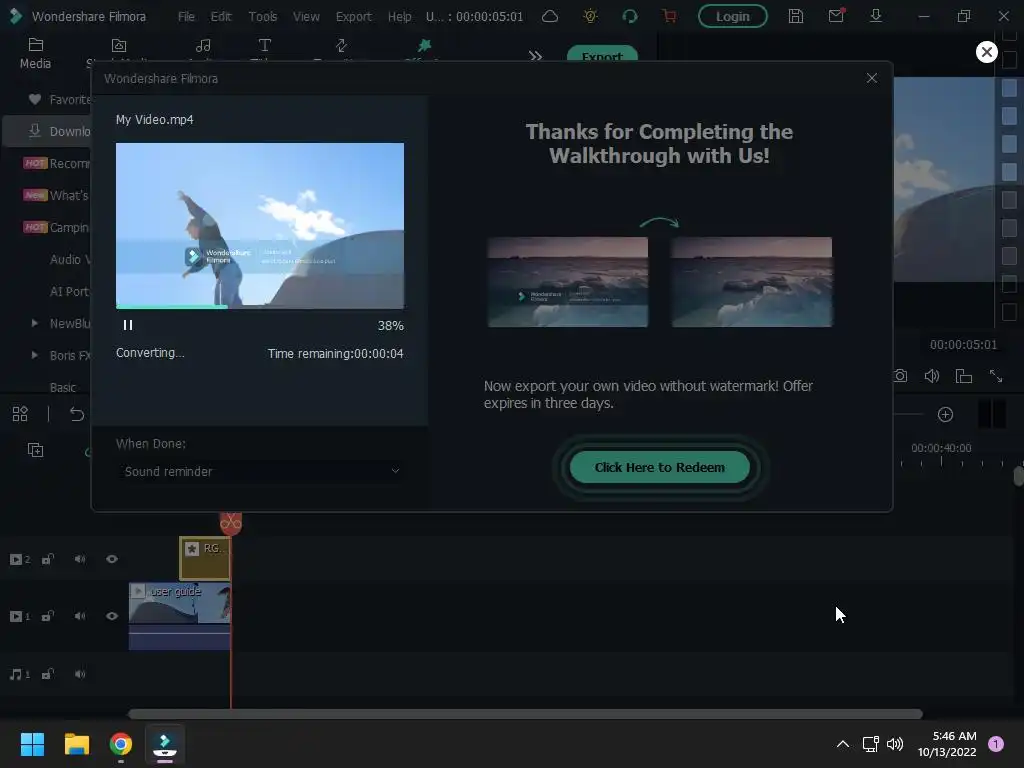The height and width of the screenshot is (768, 1024).
Task: Show hidden system tray icons
Action: coord(842,744)
